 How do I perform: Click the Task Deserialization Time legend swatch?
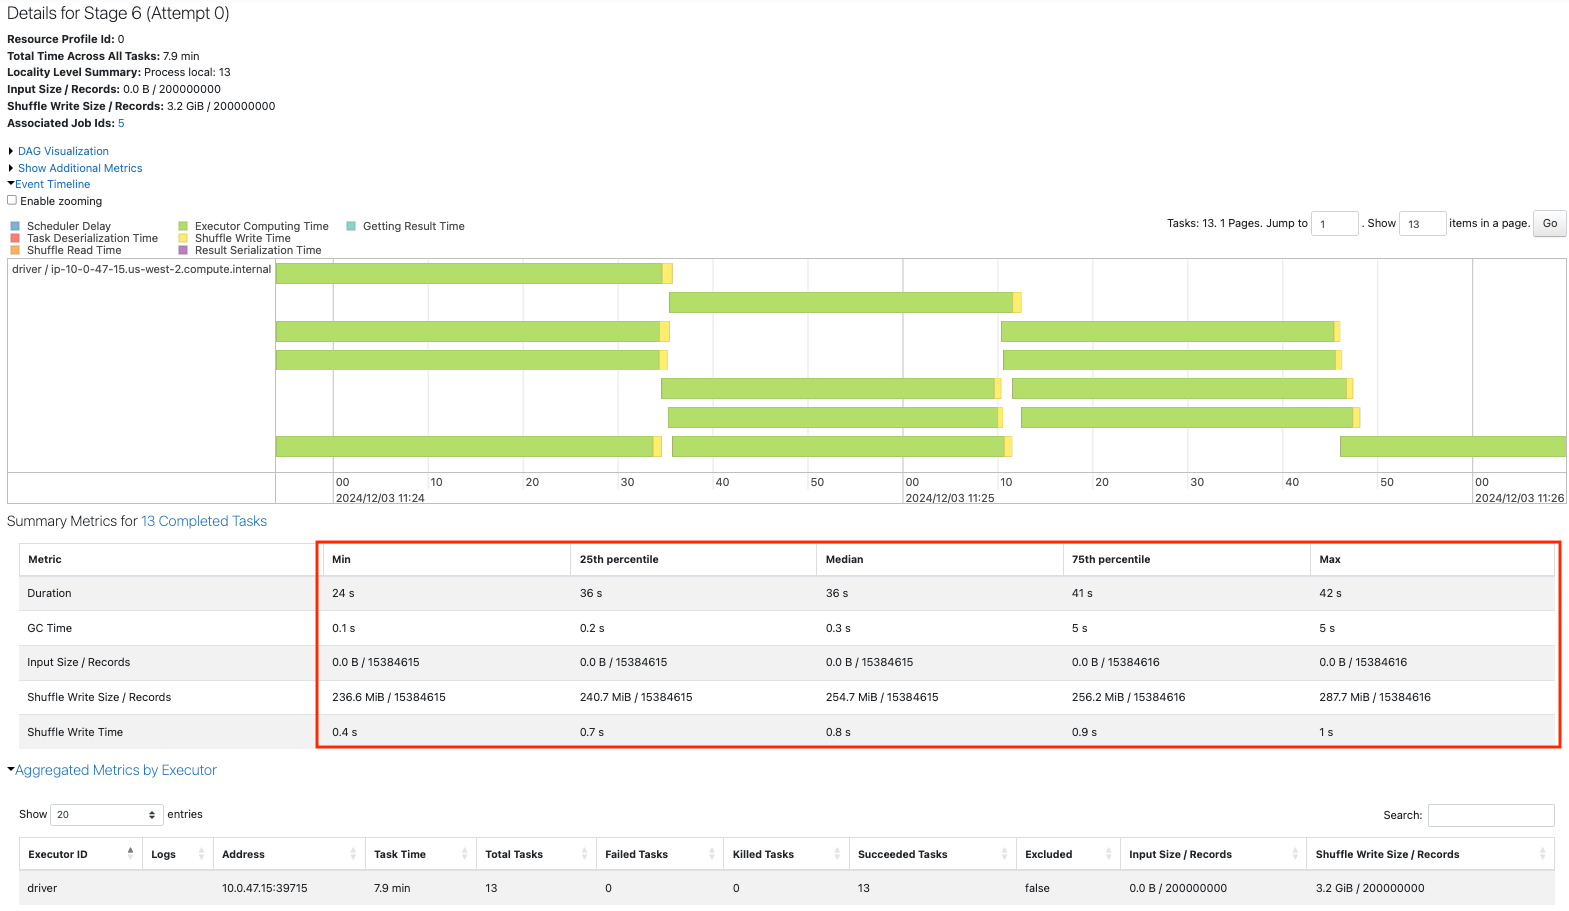15,238
